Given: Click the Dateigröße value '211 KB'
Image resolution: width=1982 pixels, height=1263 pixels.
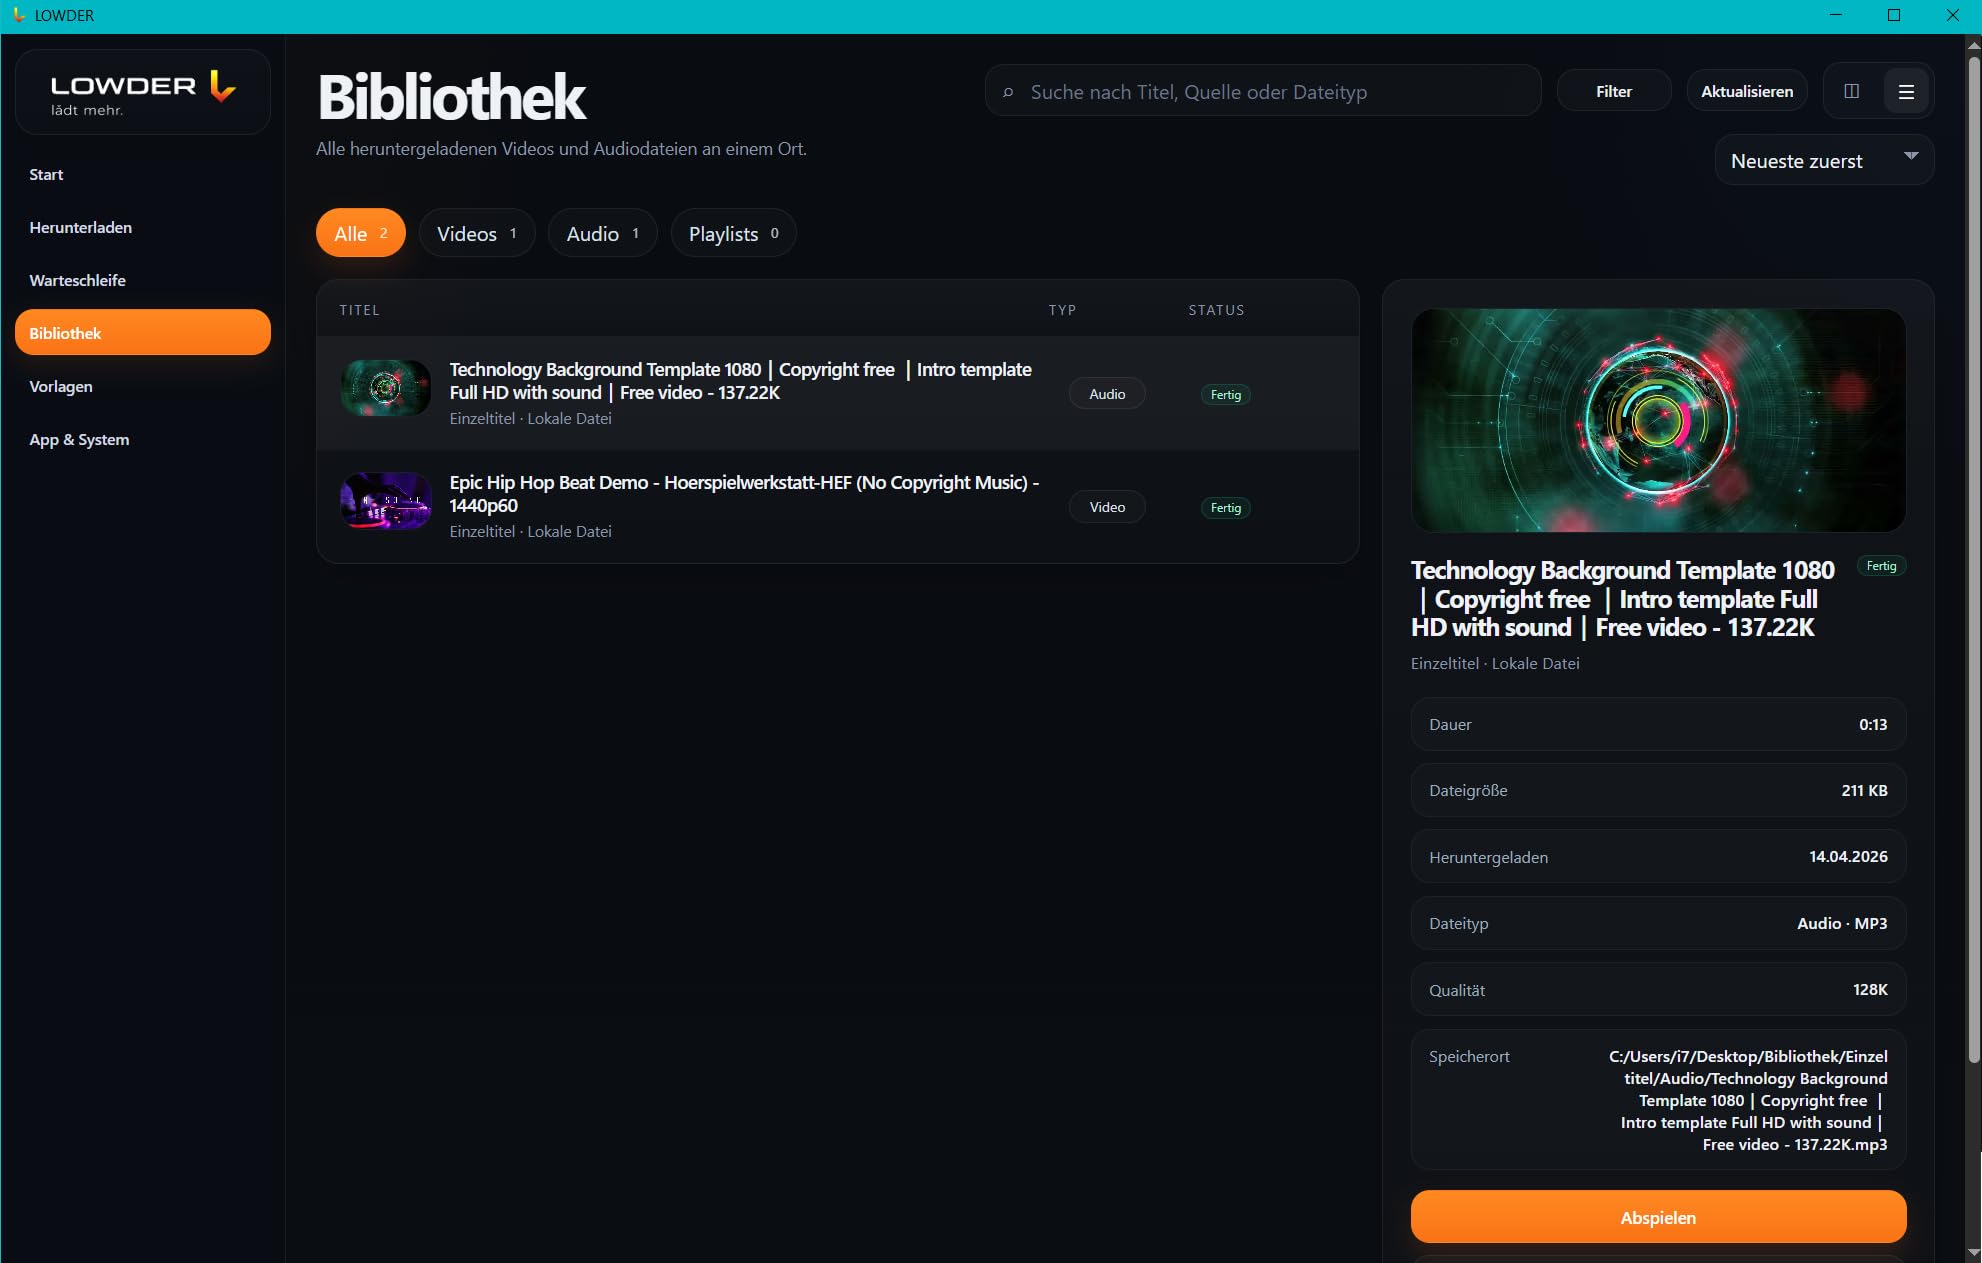Looking at the screenshot, I should tap(1864, 790).
